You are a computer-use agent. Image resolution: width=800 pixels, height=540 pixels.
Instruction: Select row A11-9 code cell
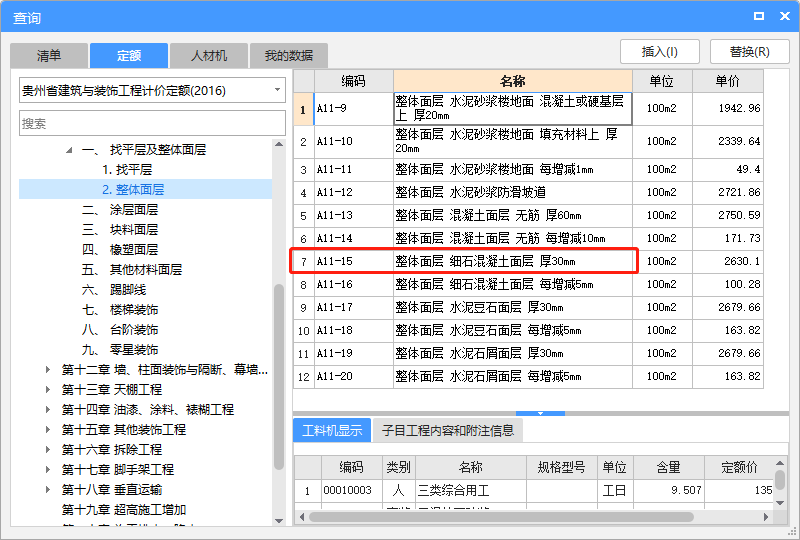point(354,109)
